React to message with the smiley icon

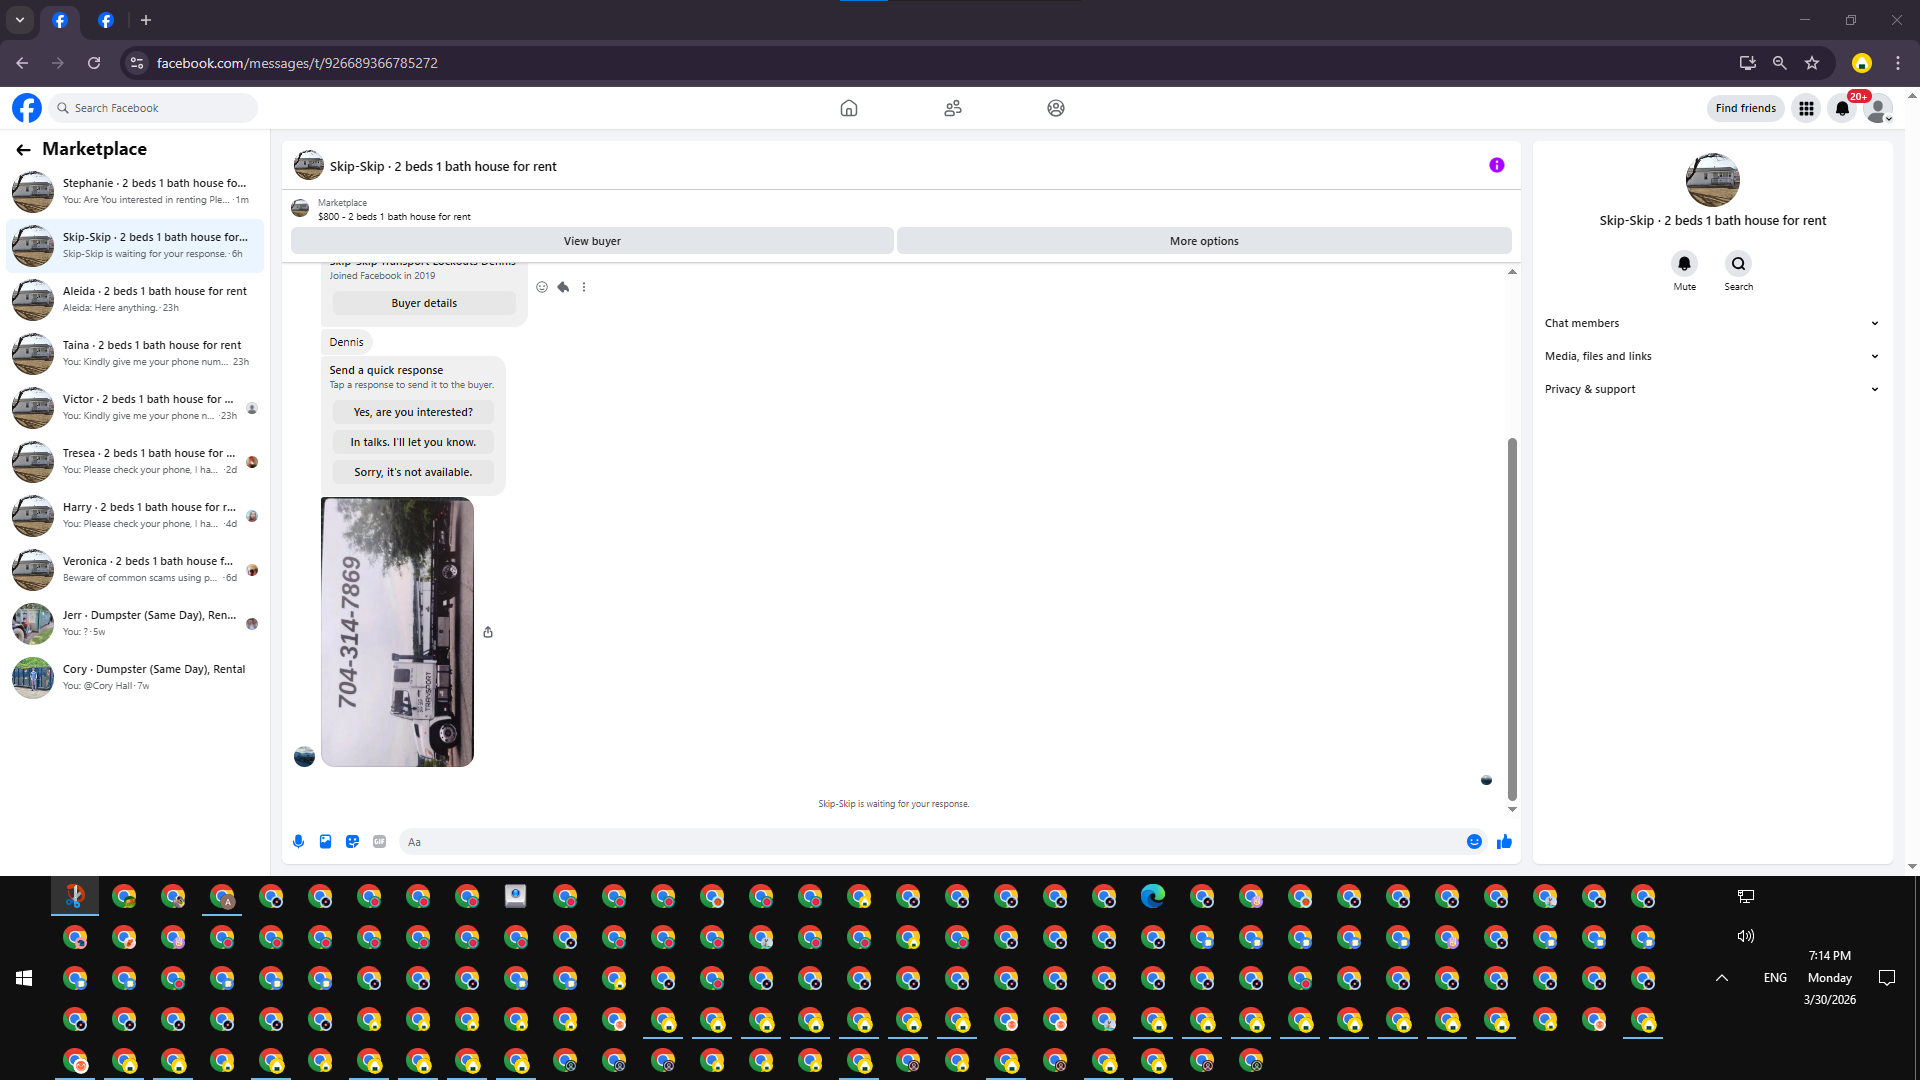tap(542, 287)
